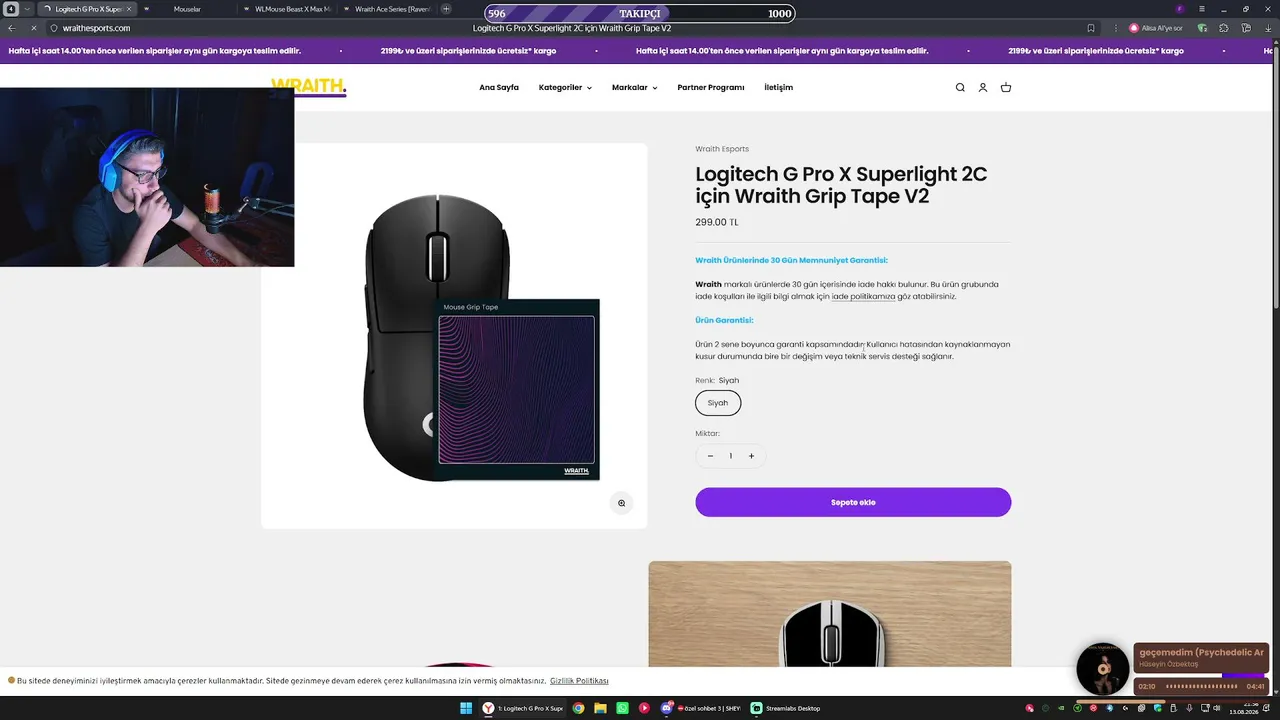
Task: Click the Miktar label
Action: pos(708,434)
